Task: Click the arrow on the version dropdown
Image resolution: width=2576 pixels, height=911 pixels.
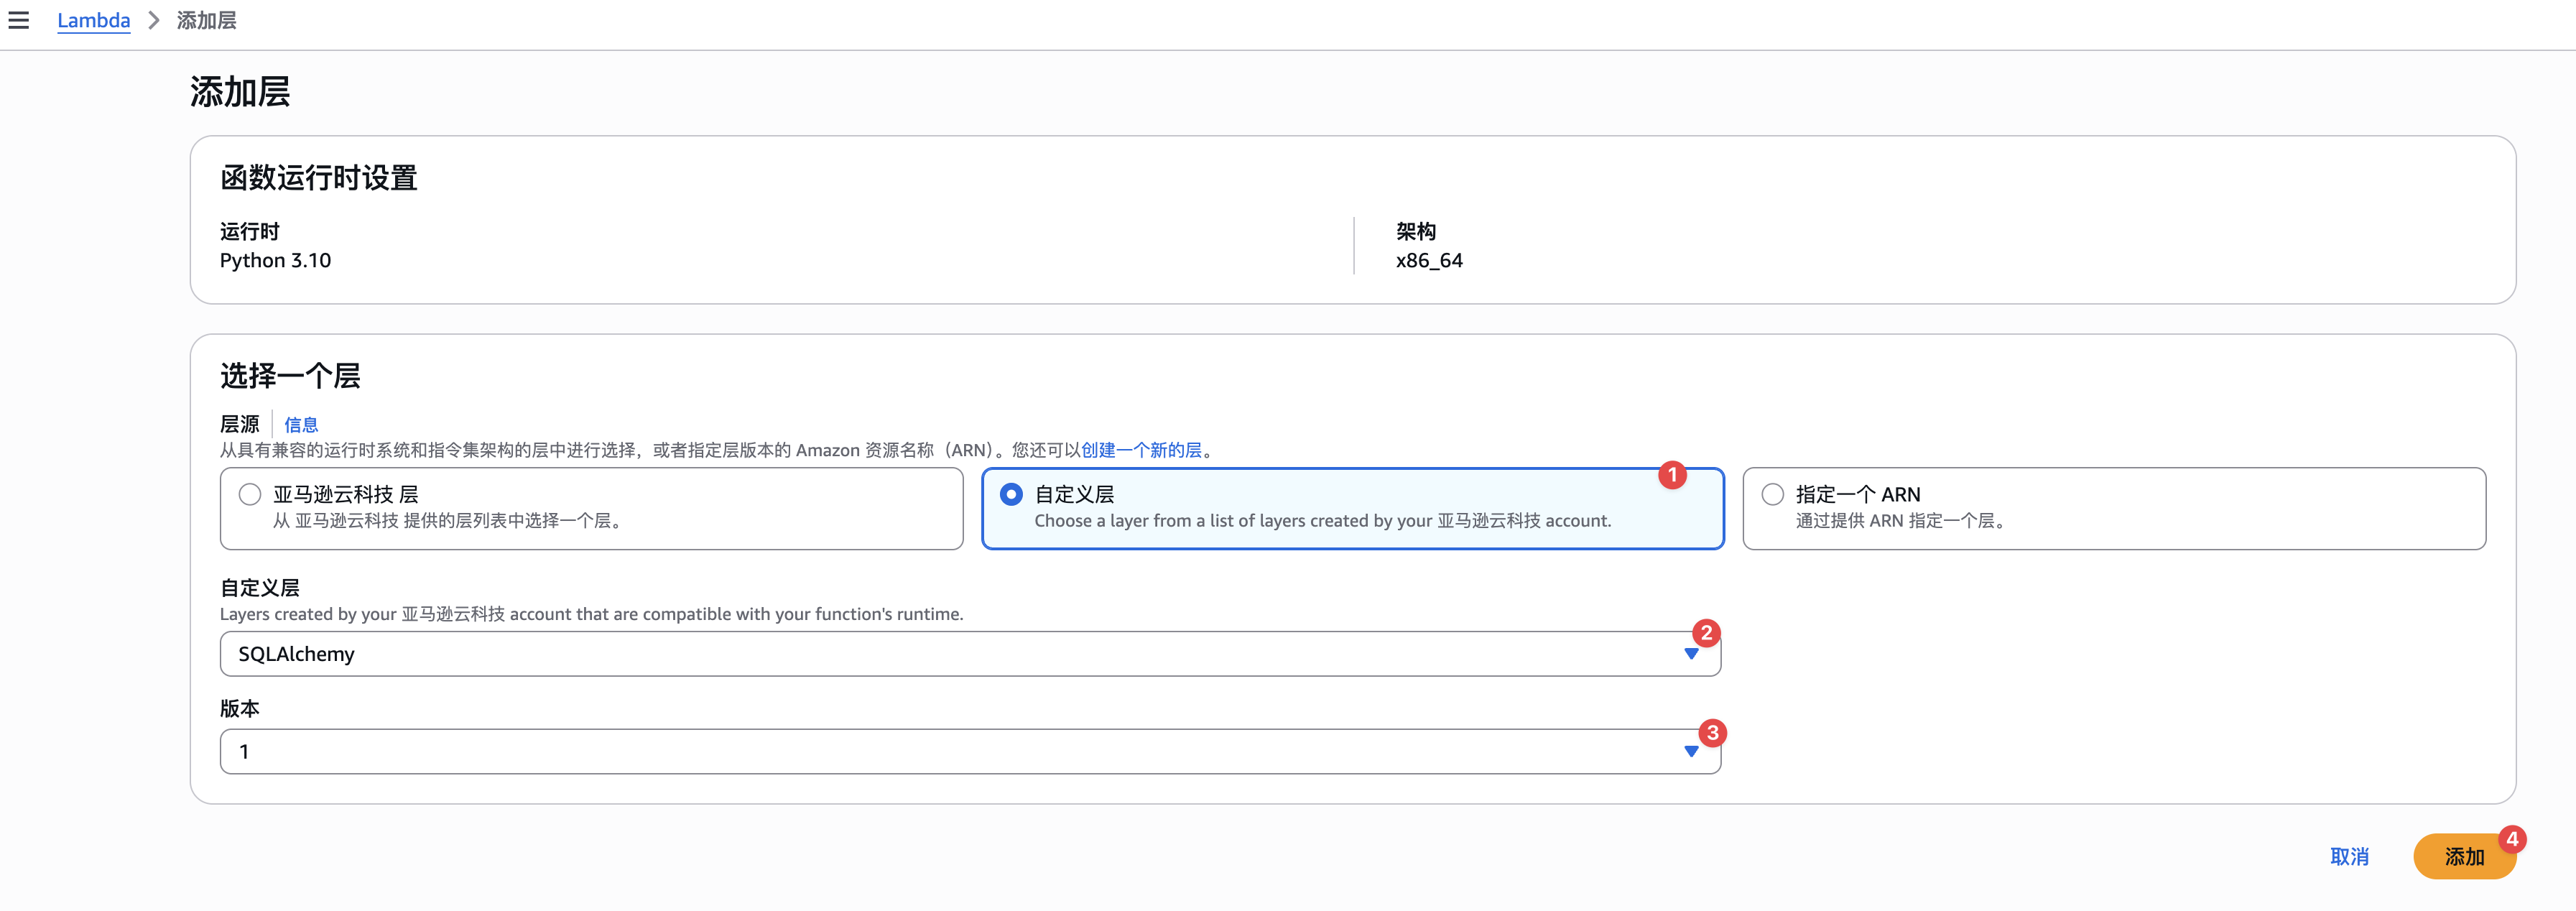Action: (x=1691, y=752)
